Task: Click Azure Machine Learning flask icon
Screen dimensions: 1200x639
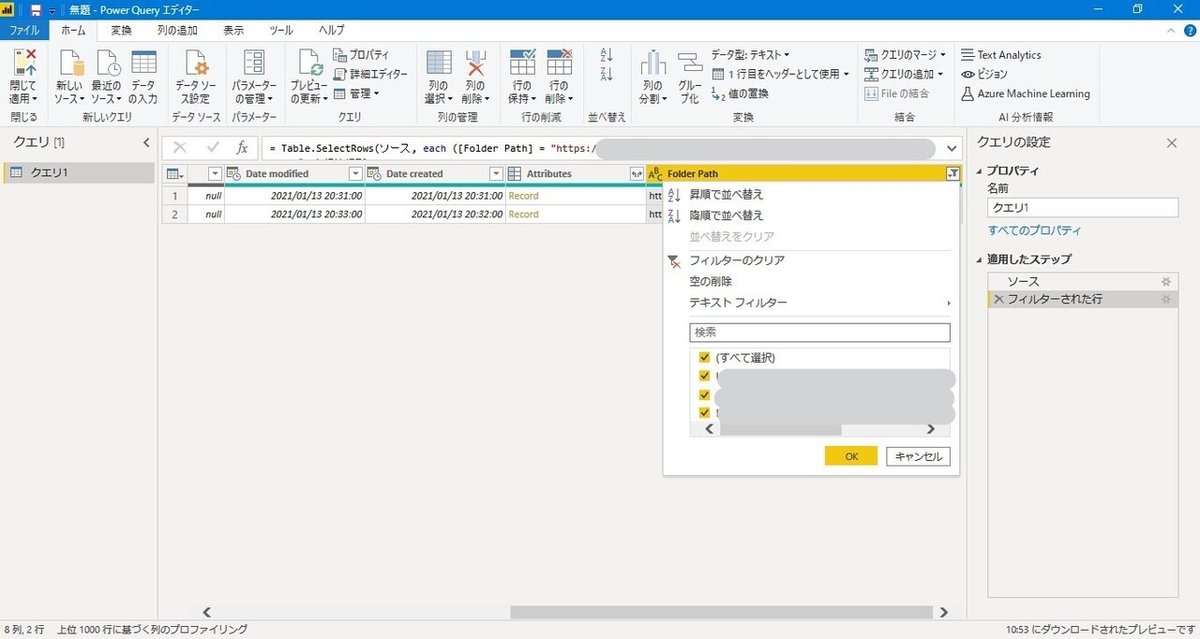Action: point(968,93)
